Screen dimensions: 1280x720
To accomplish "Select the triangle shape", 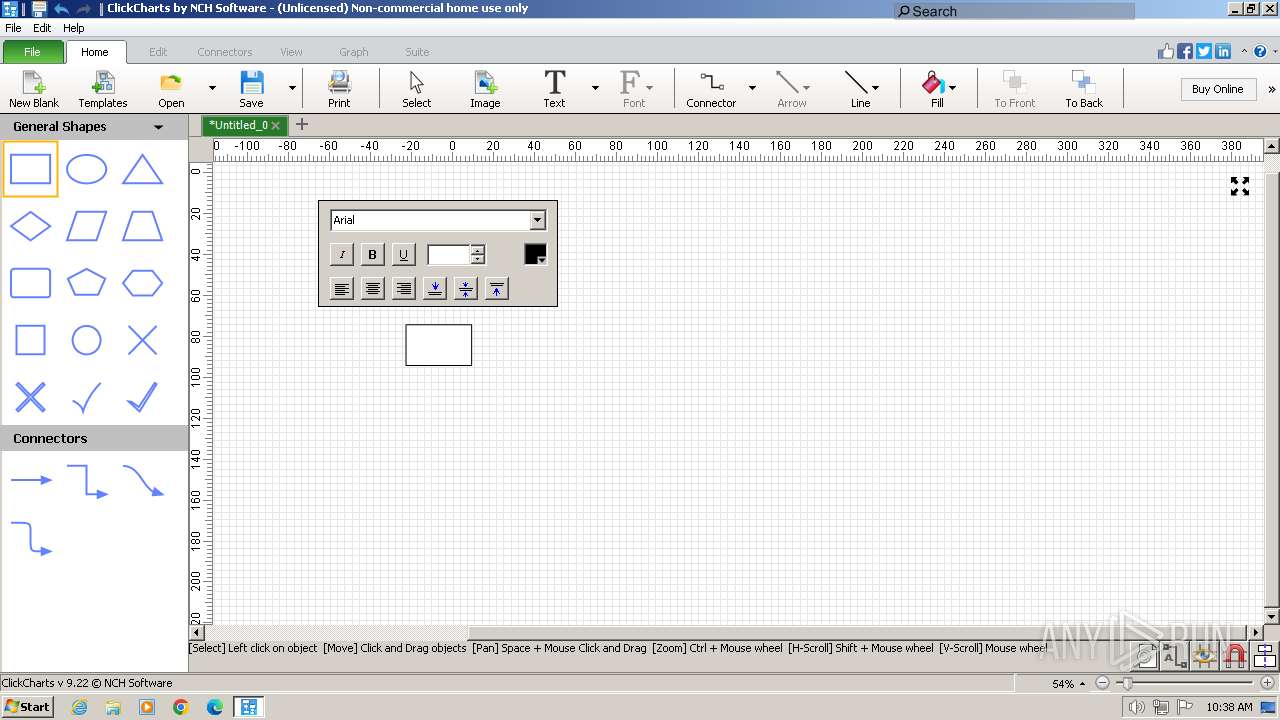I will click(x=142, y=169).
